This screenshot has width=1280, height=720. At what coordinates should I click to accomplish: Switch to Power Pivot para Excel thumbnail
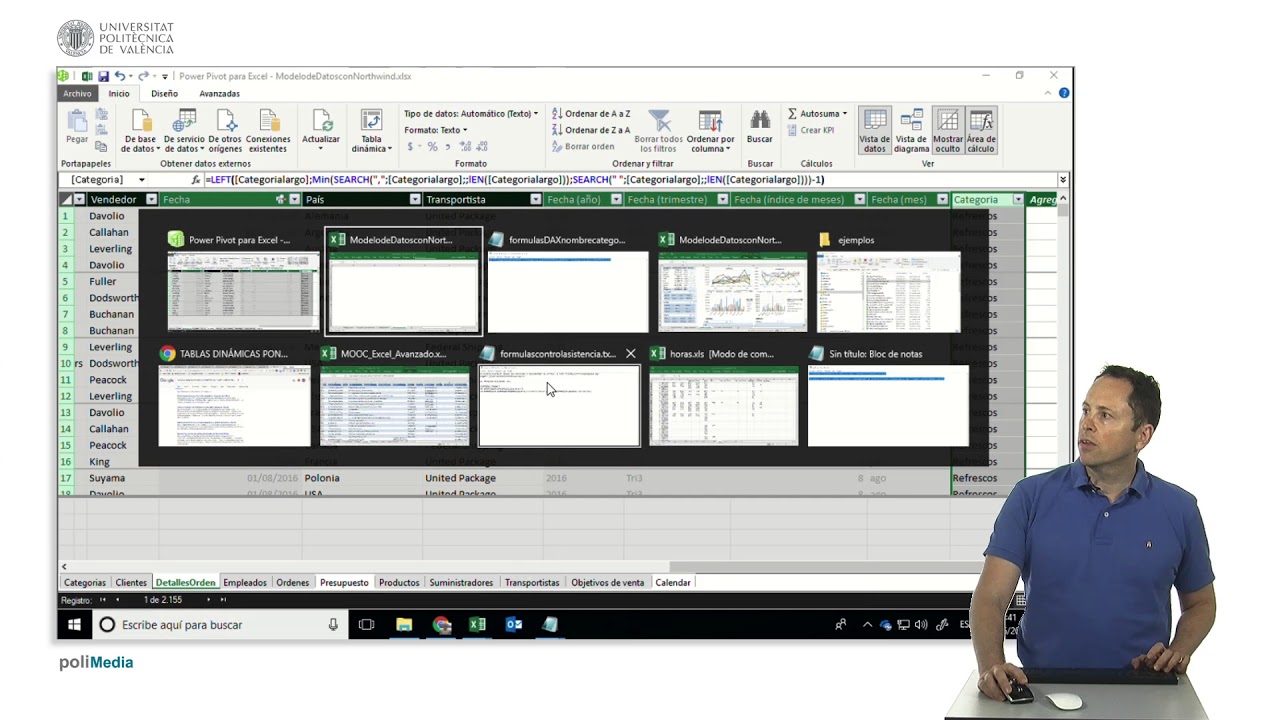pyautogui.click(x=243, y=281)
